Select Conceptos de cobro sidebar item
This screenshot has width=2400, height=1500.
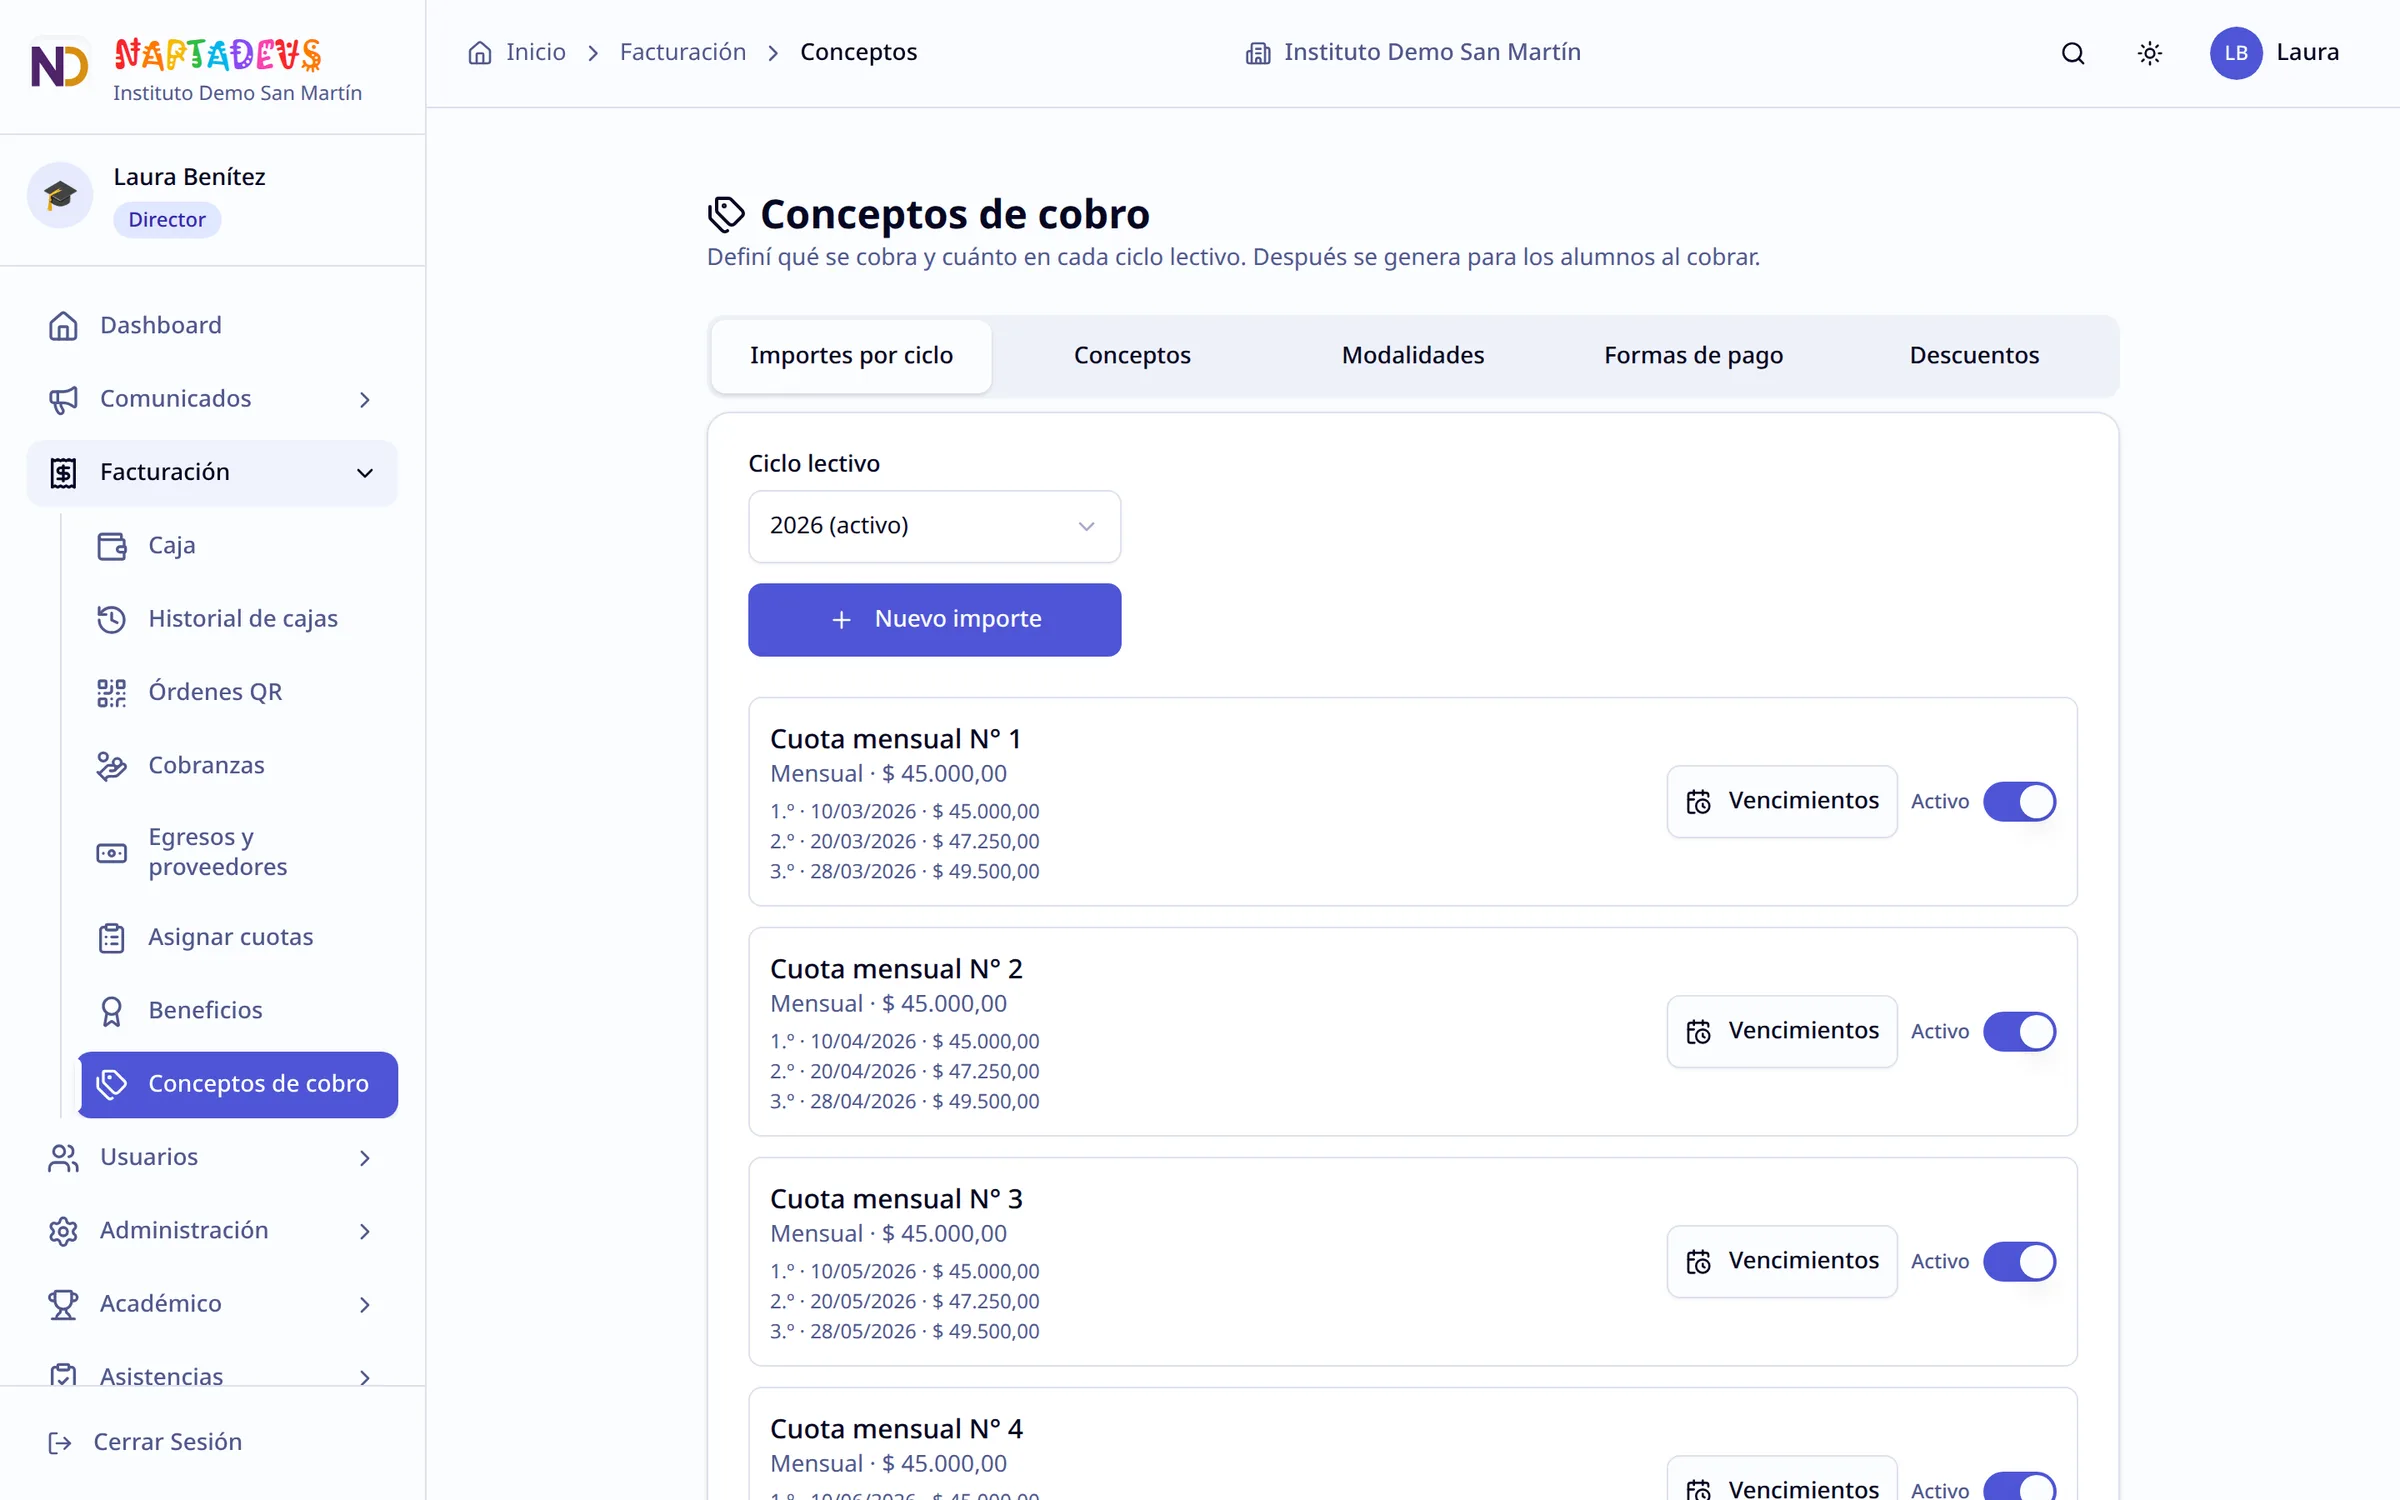coord(238,1084)
